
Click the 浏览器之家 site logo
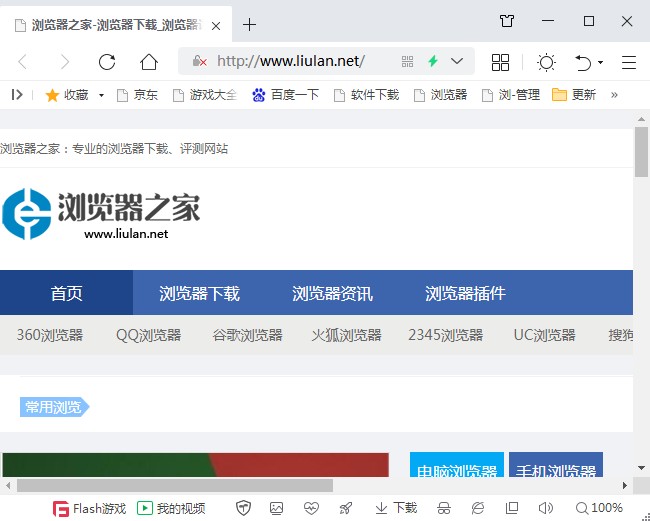point(101,214)
